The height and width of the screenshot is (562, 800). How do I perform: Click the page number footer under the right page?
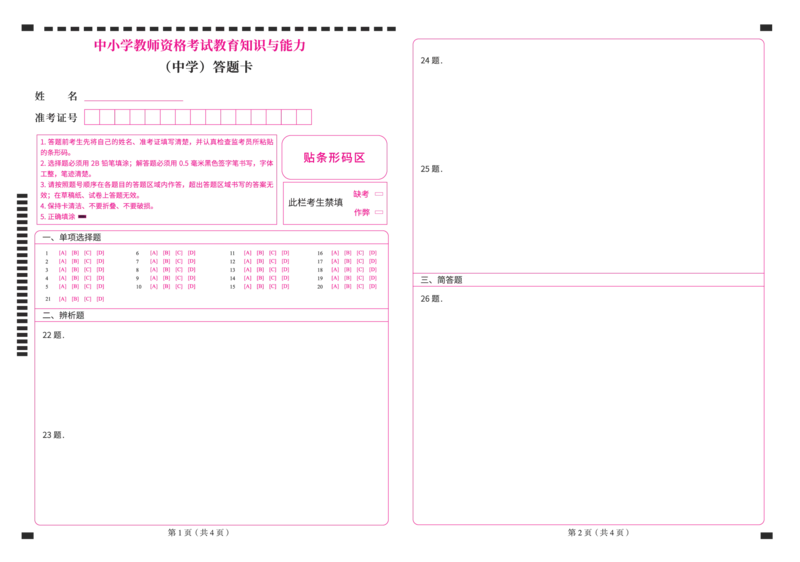pyautogui.click(x=595, y=537)
